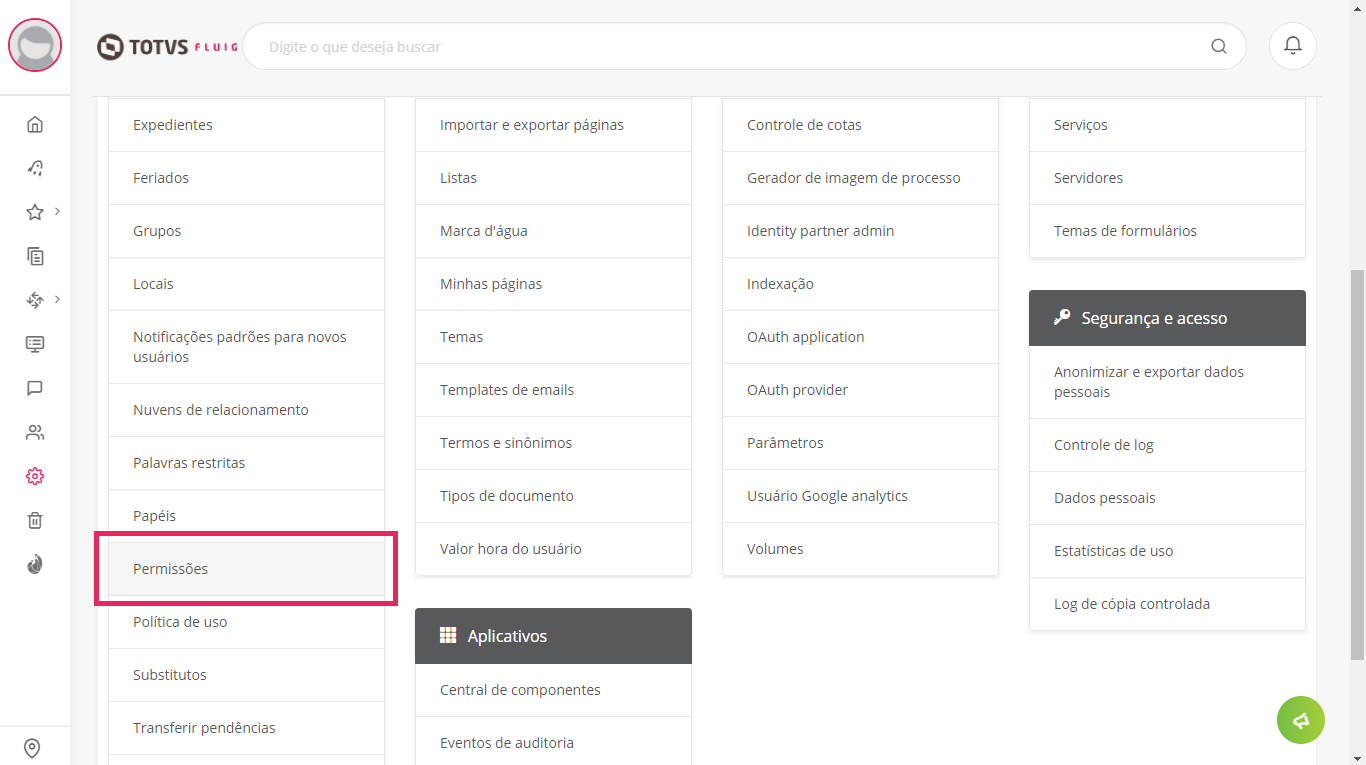Screen dimensions: 1366x765
Task: Click the home icon in sidebar
Action: point(35,124)
